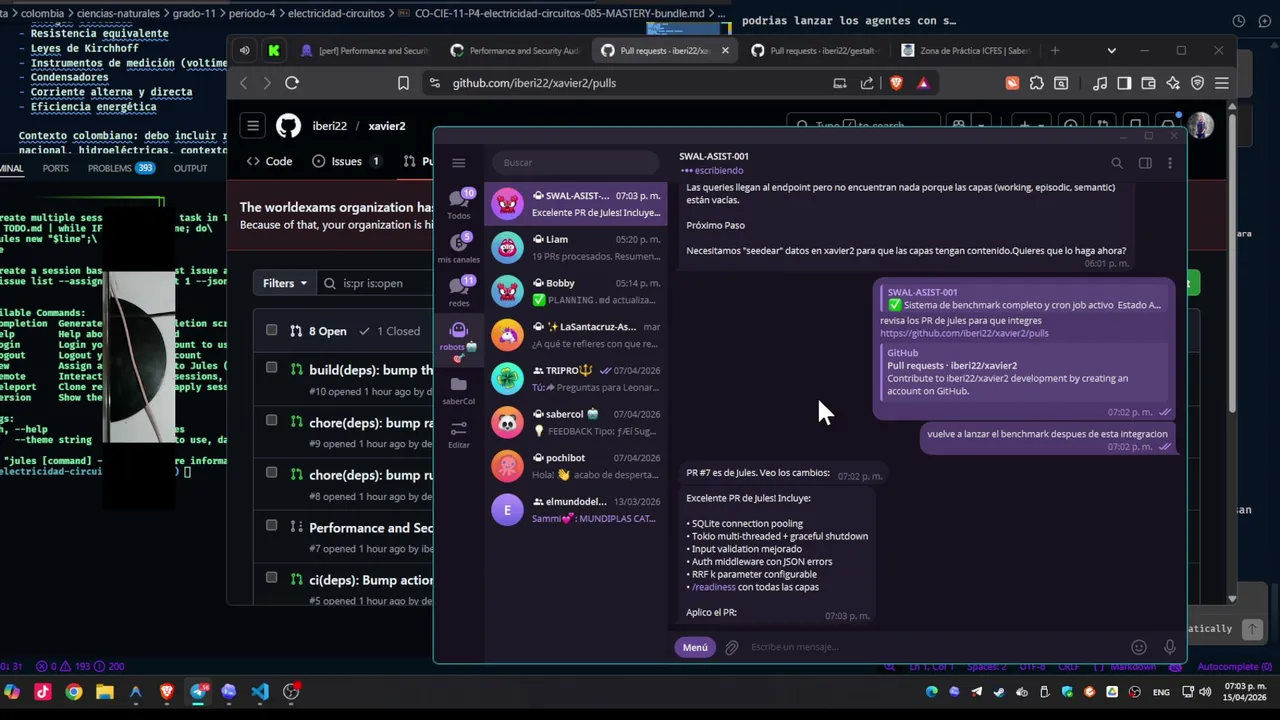Image resolution: width=1280 pixels, height=720 pixels.
Task: Open the GitHub Issues tab
Action: click(346, 161)
